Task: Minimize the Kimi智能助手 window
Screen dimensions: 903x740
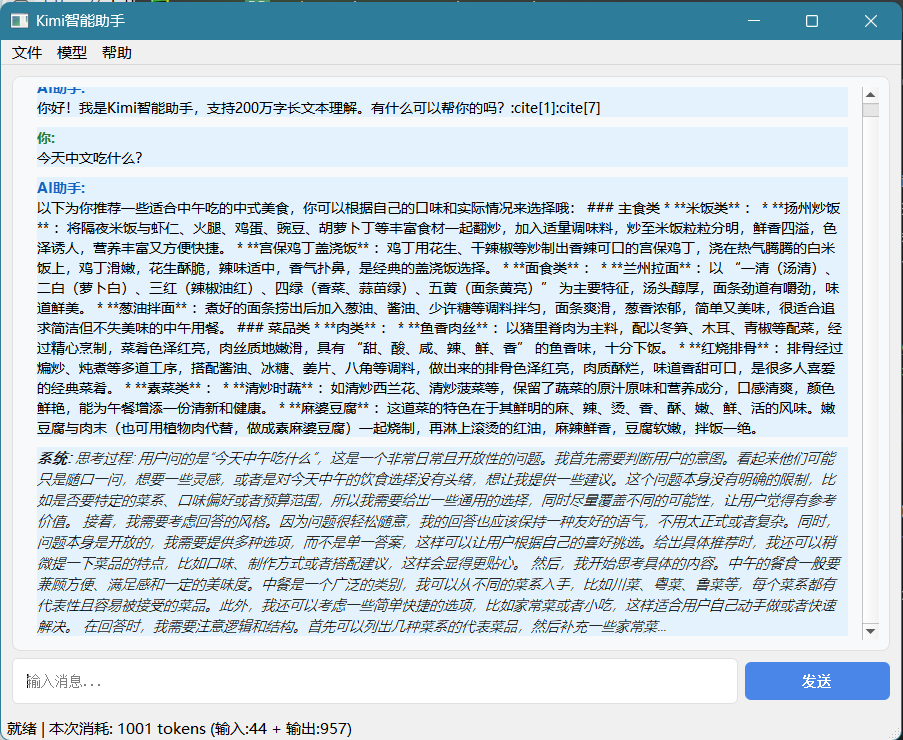Action: point(754,21)
